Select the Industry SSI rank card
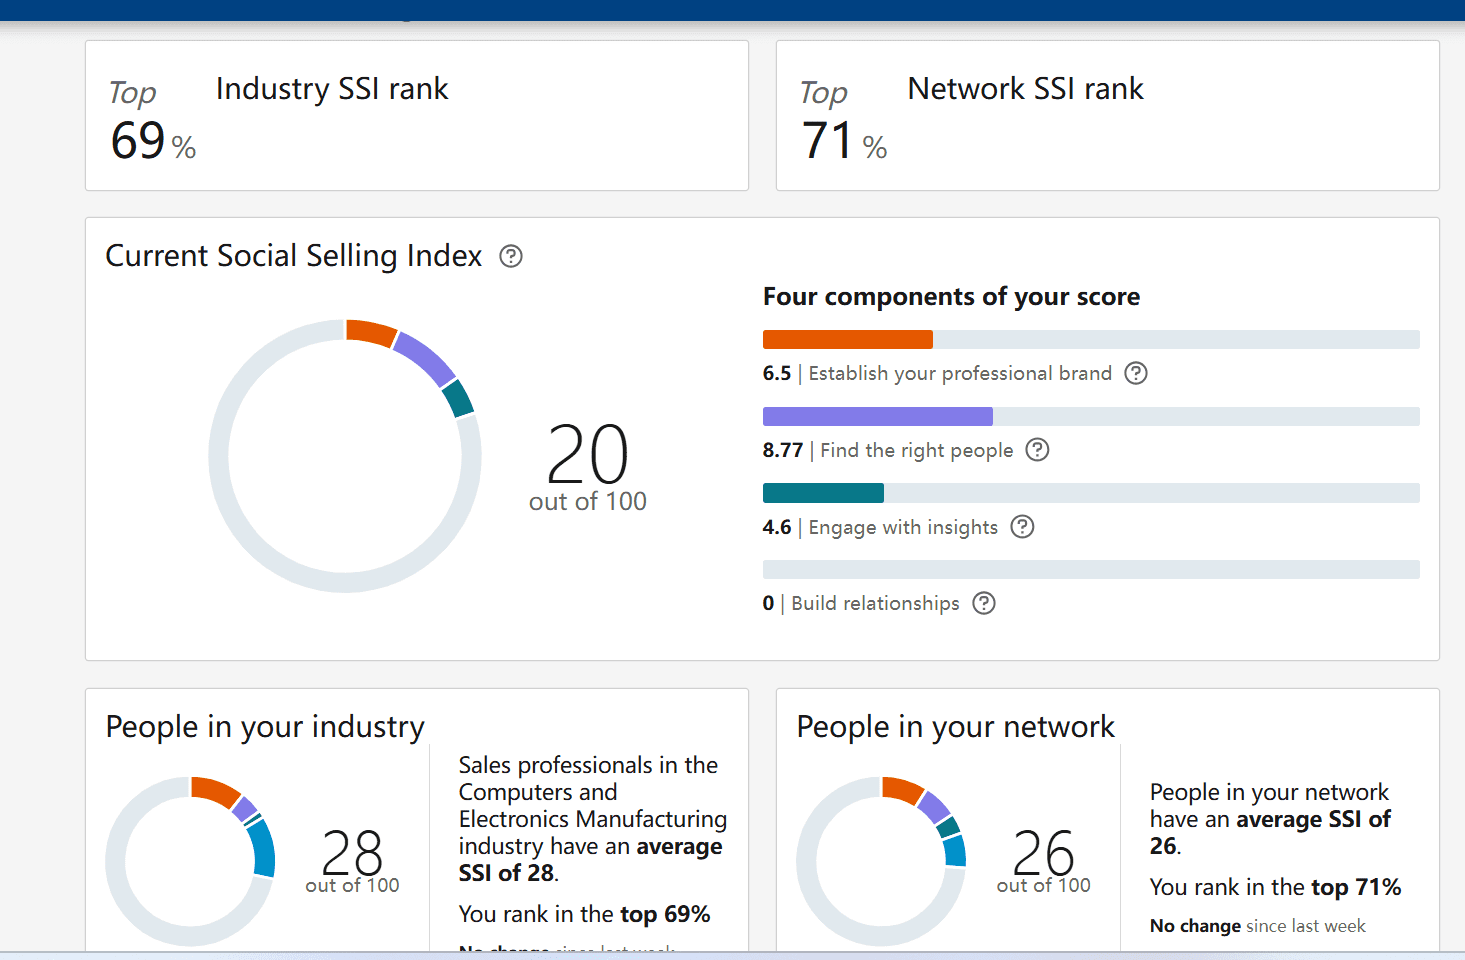Viewport: 1465px width, 960px height. 417,116
